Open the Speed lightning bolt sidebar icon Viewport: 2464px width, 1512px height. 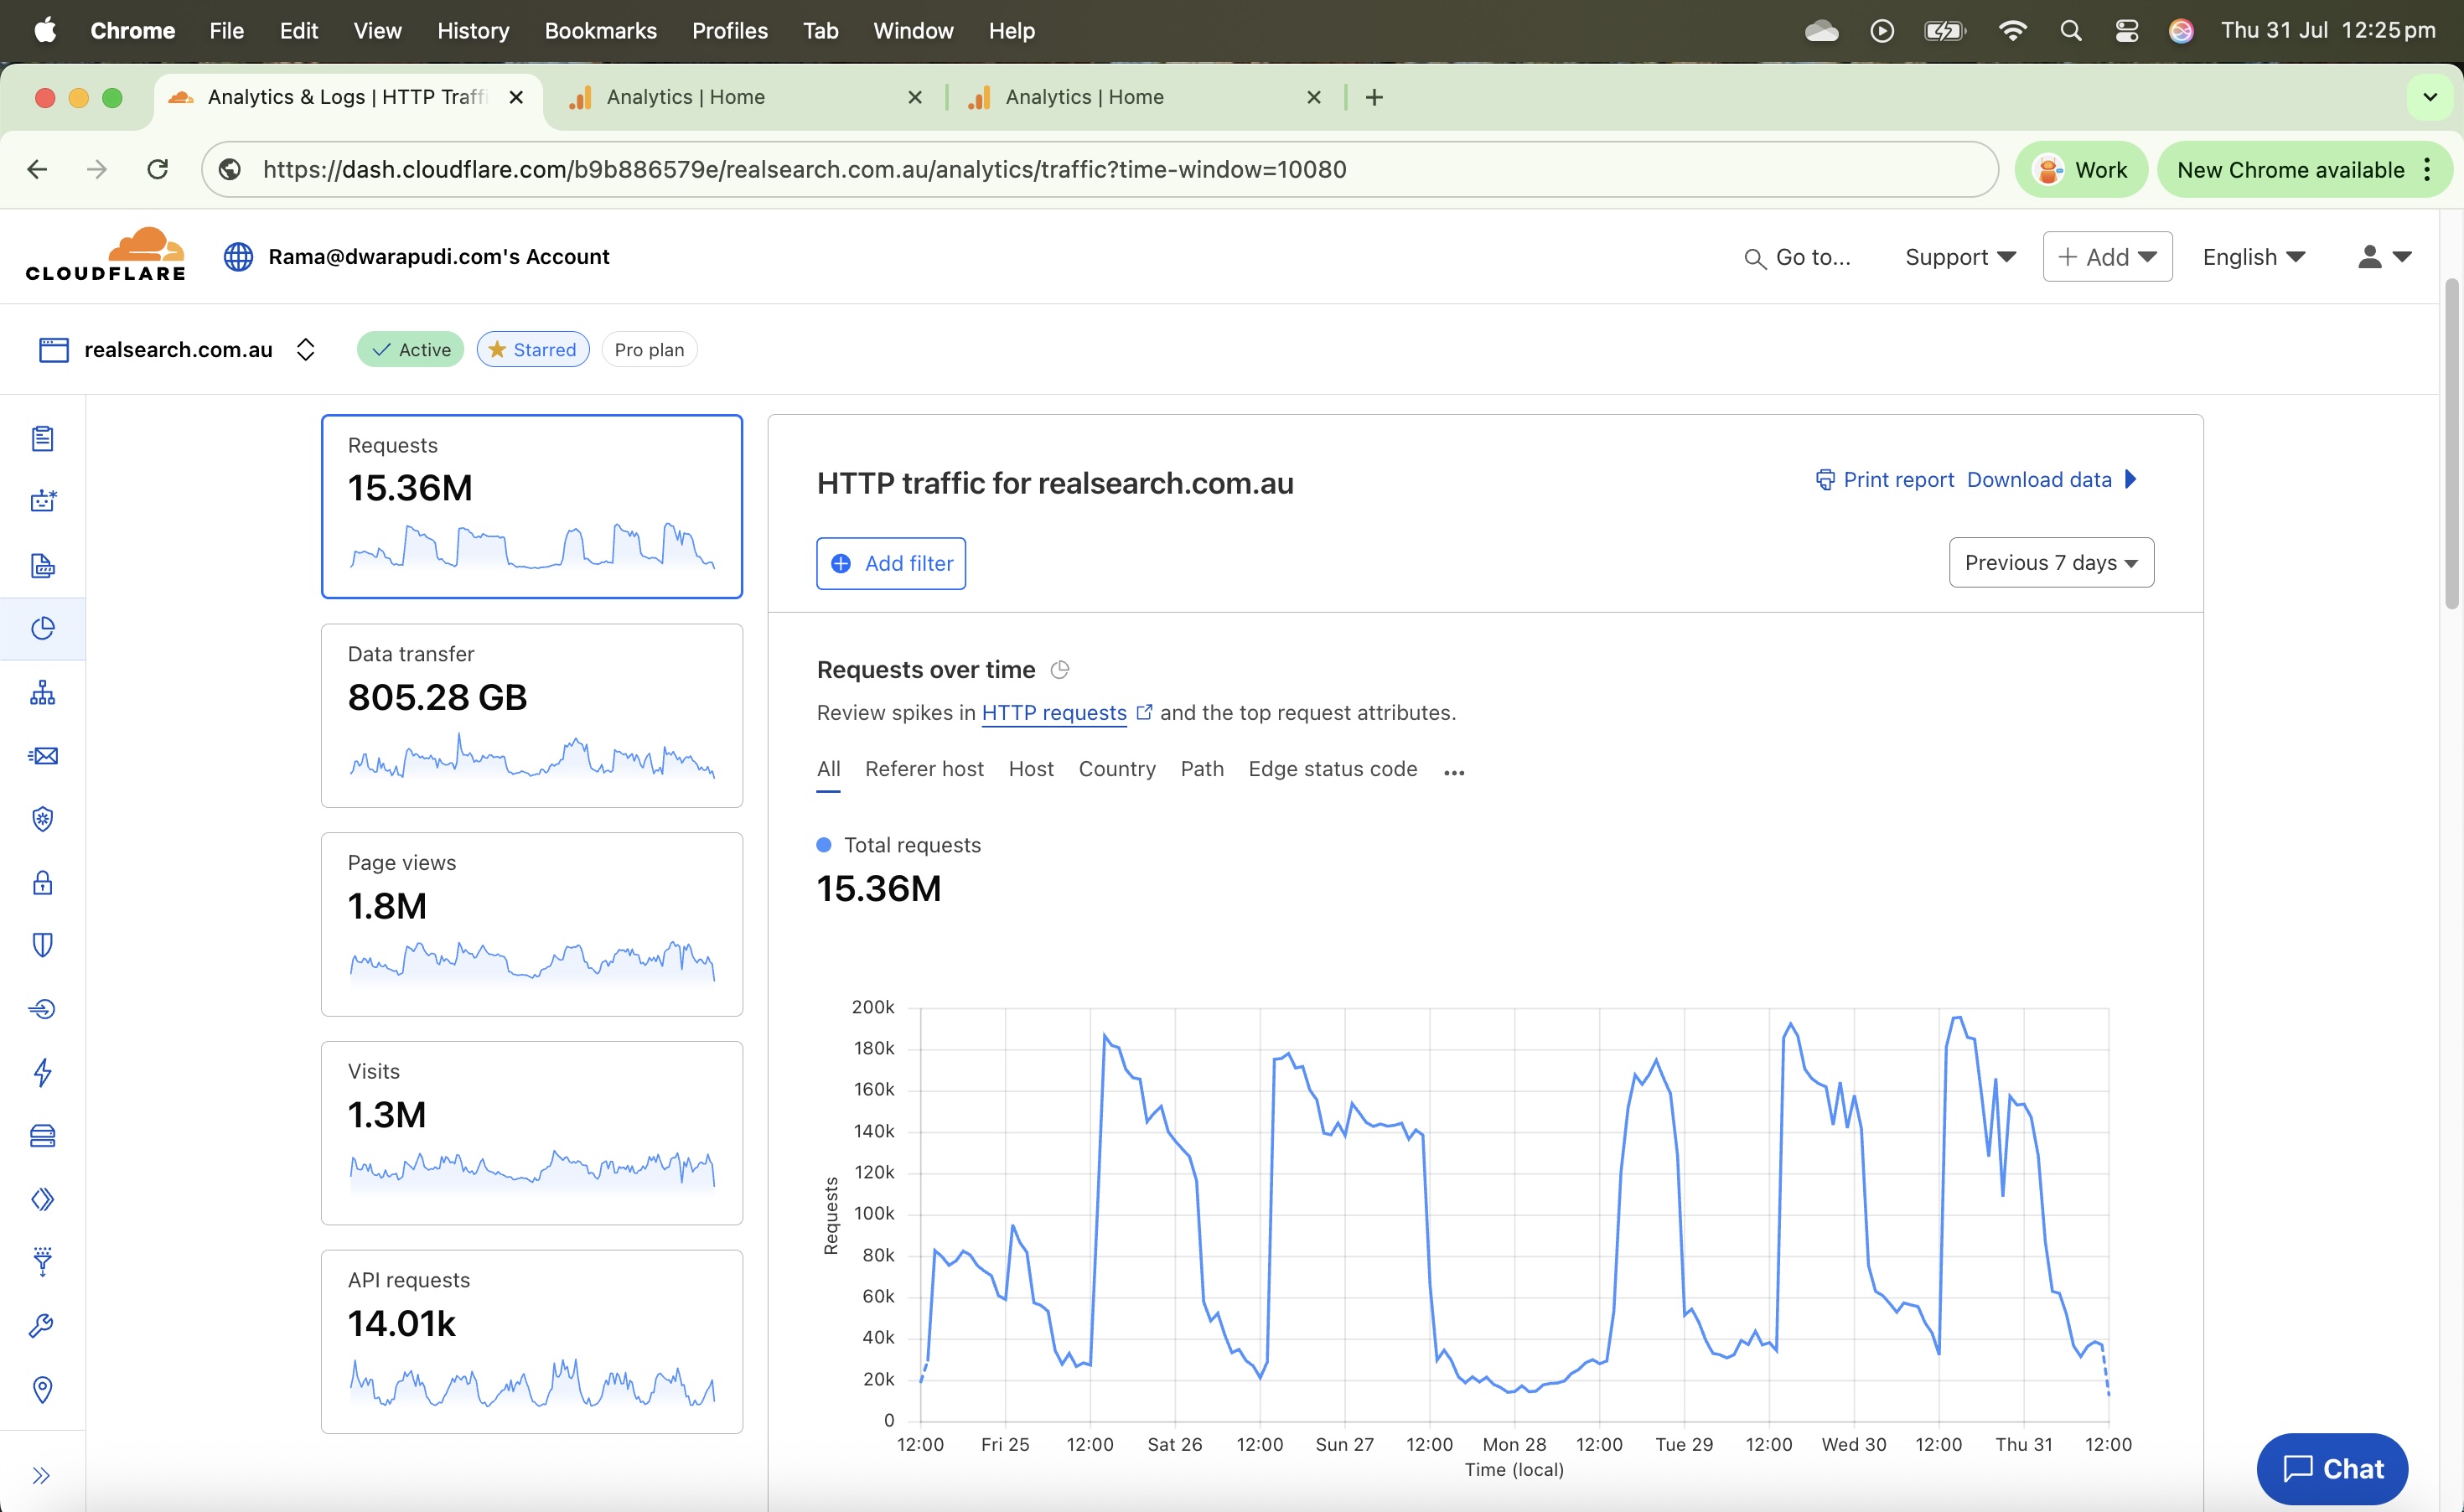pyautogui.click(x=42, y=1072)
